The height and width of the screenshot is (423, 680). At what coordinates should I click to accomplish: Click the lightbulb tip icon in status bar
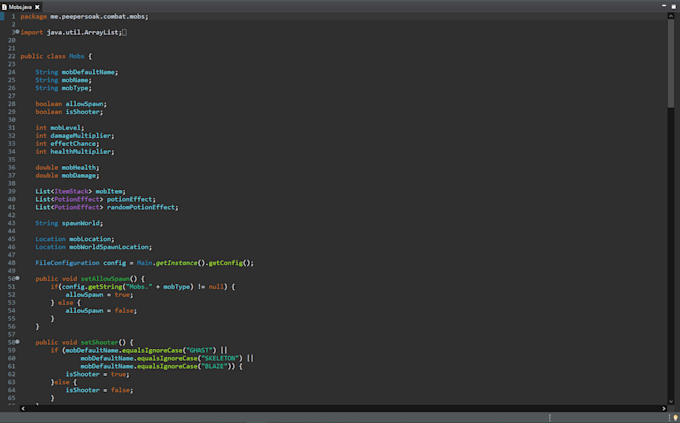pos(675,417)
